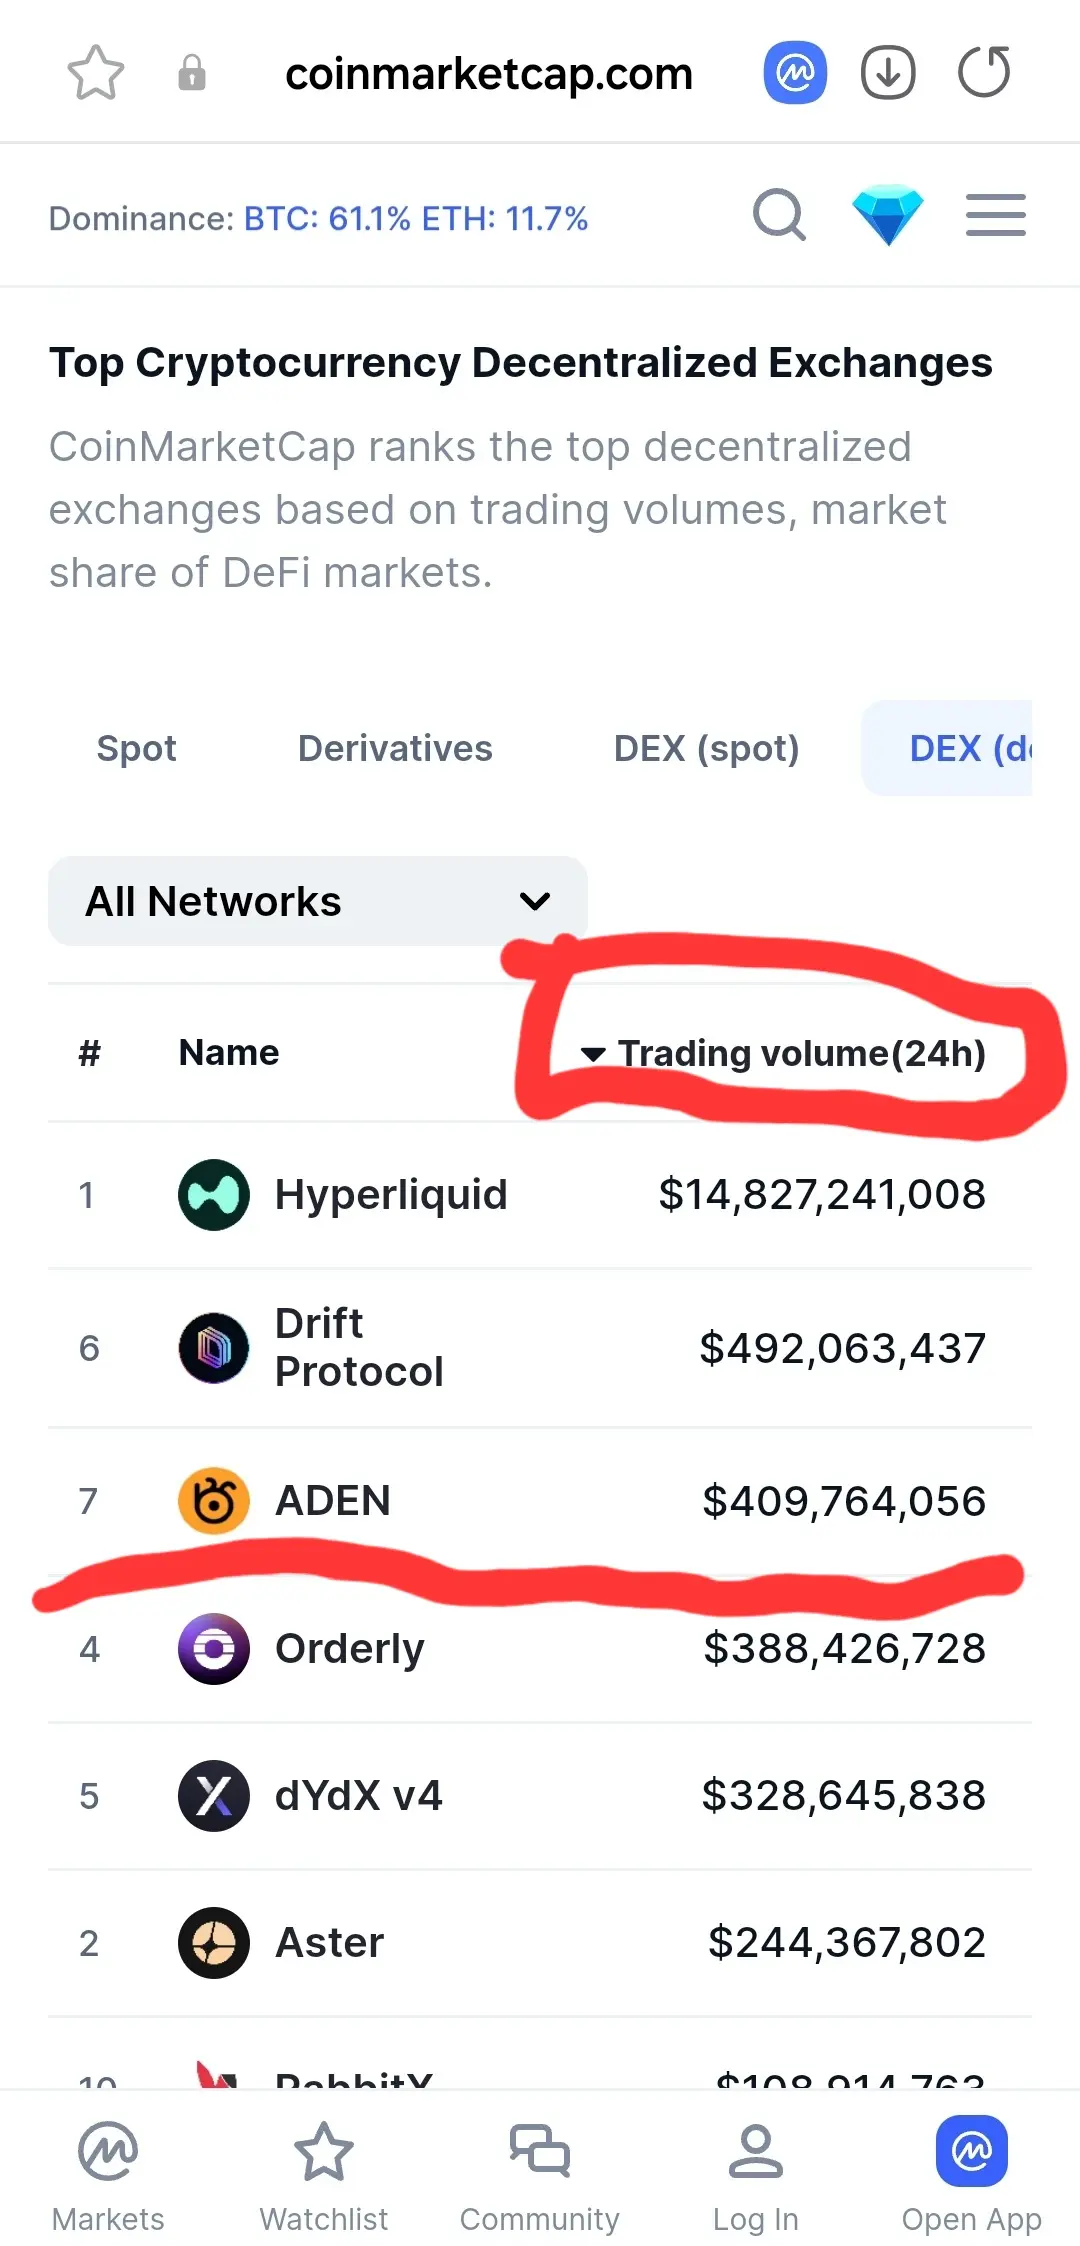Switch to the Spot tab
The image size is (1080, 2246).
point(136,748)
